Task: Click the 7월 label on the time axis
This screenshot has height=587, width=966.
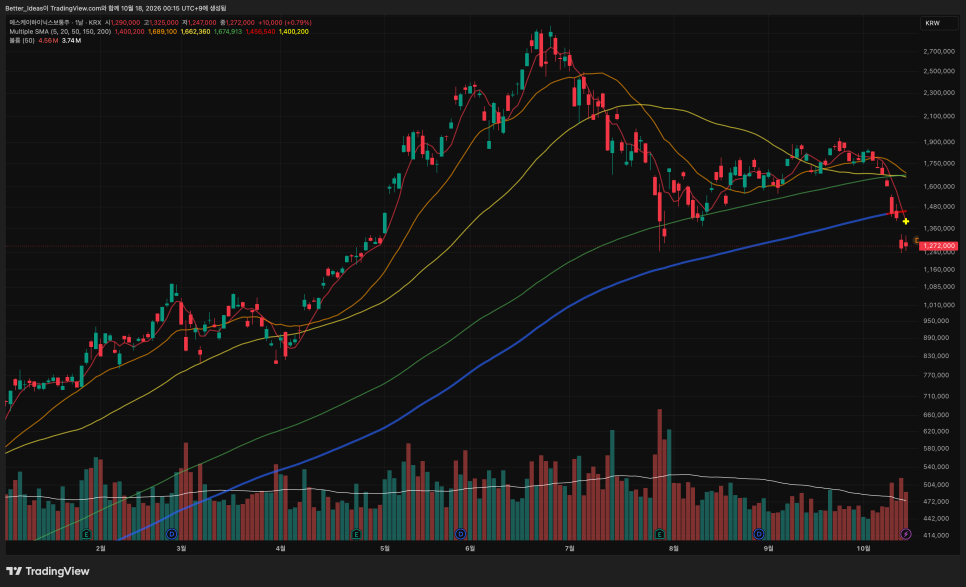Action: 569,548
